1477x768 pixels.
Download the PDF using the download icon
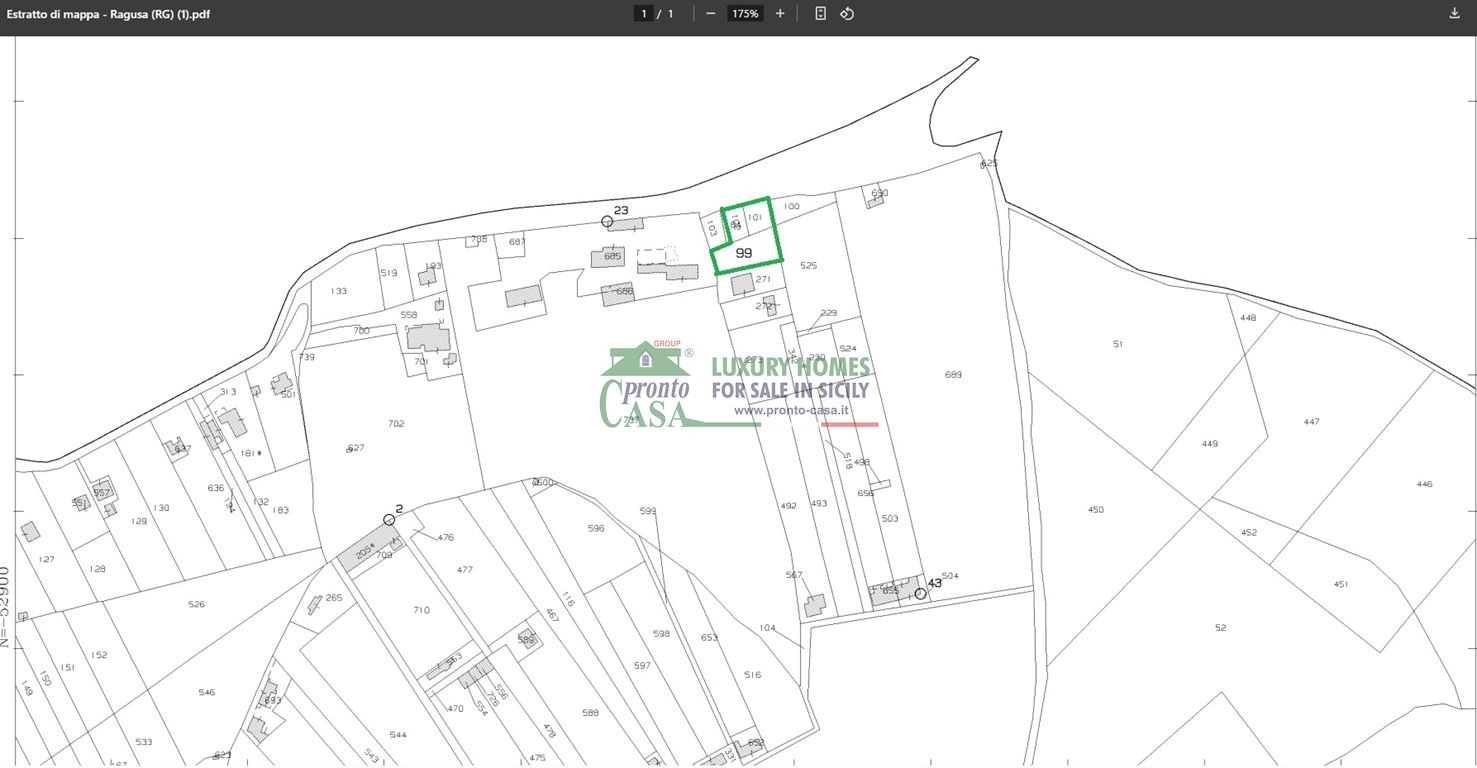point(1454,13)
